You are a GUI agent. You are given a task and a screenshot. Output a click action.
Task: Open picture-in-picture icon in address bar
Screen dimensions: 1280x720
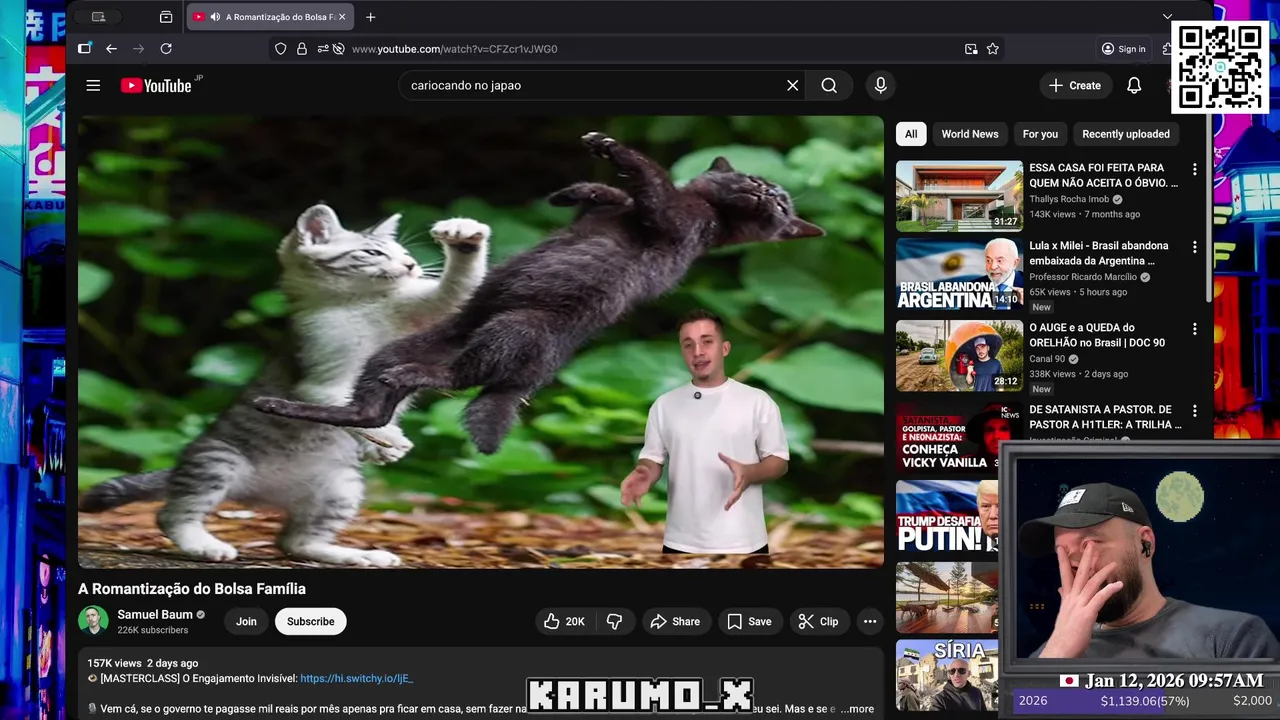click(971, 48)
